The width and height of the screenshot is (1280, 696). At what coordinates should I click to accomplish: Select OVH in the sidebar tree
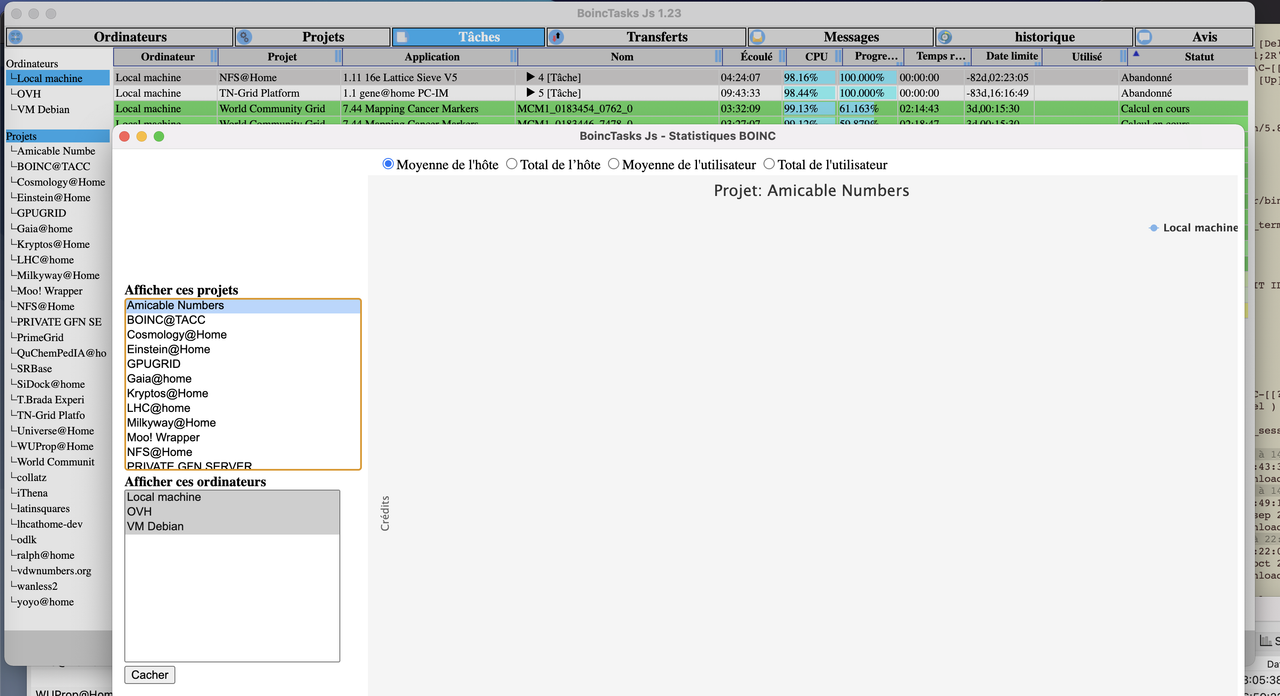29,94
